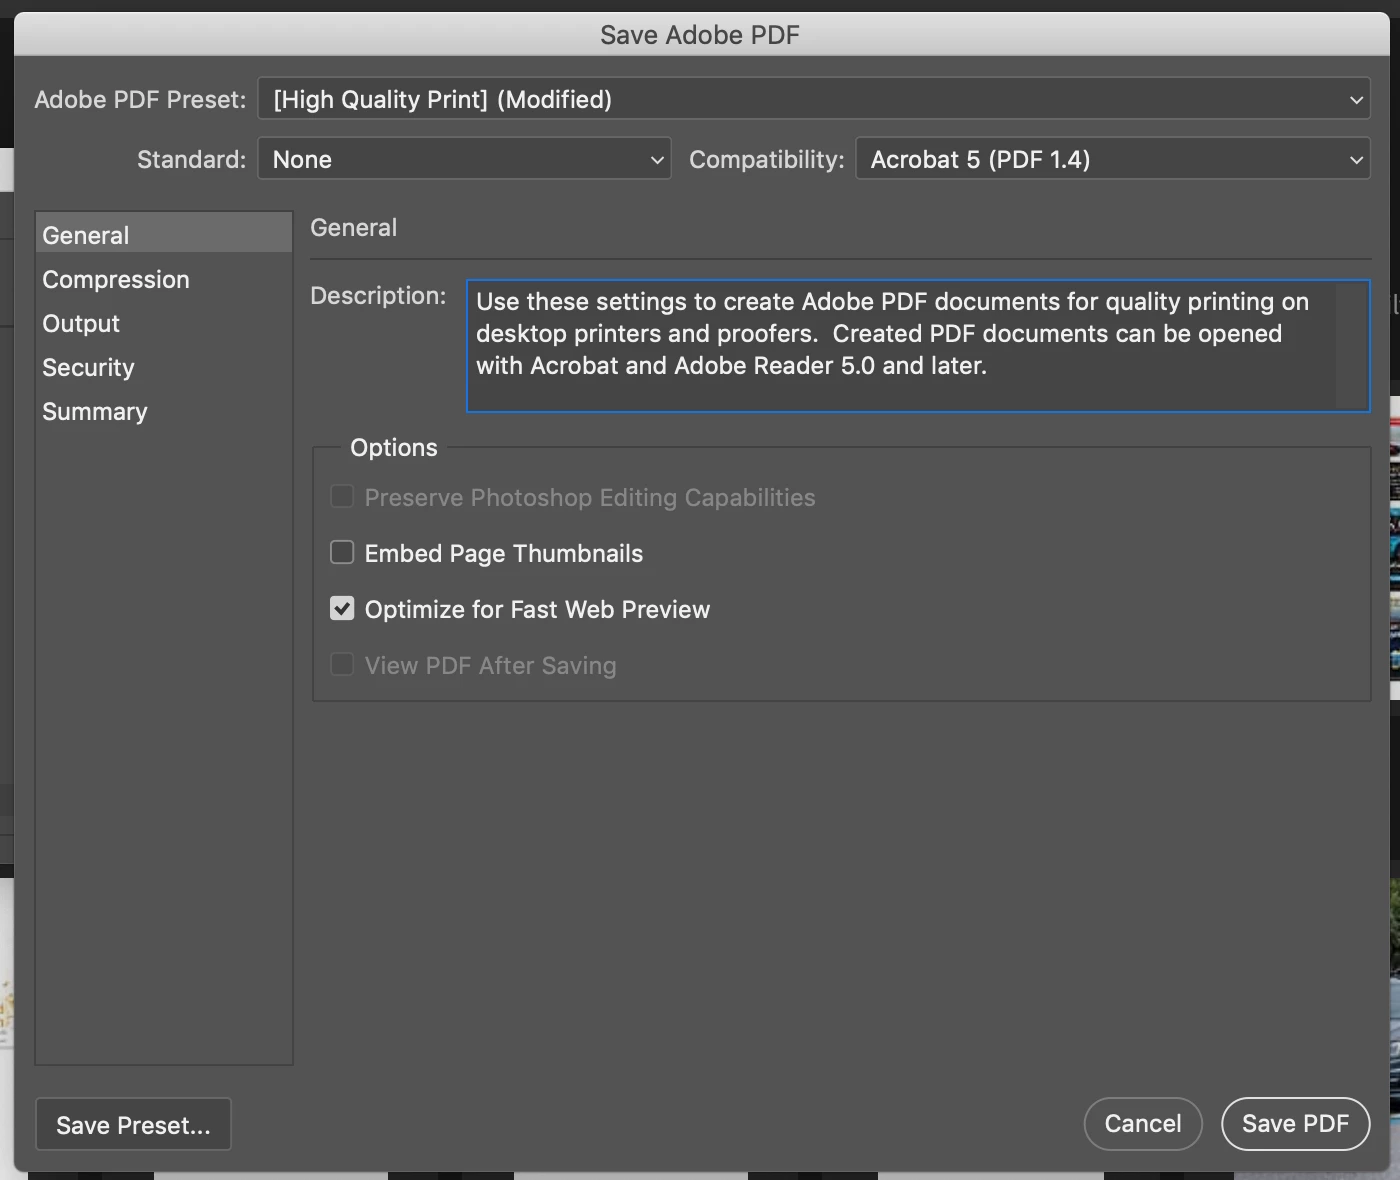Cancel the Save Adobe PDF dialog
Image resolution: width=1400 pixels, height=1180 pixels.
click(1143, 1124)
